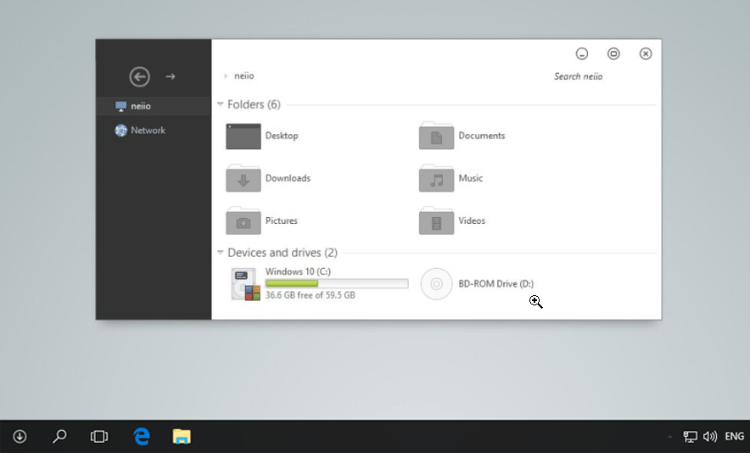Open File Explorer from taskbar
This screenshot has height=453, width=750.
tap(182, 436)
